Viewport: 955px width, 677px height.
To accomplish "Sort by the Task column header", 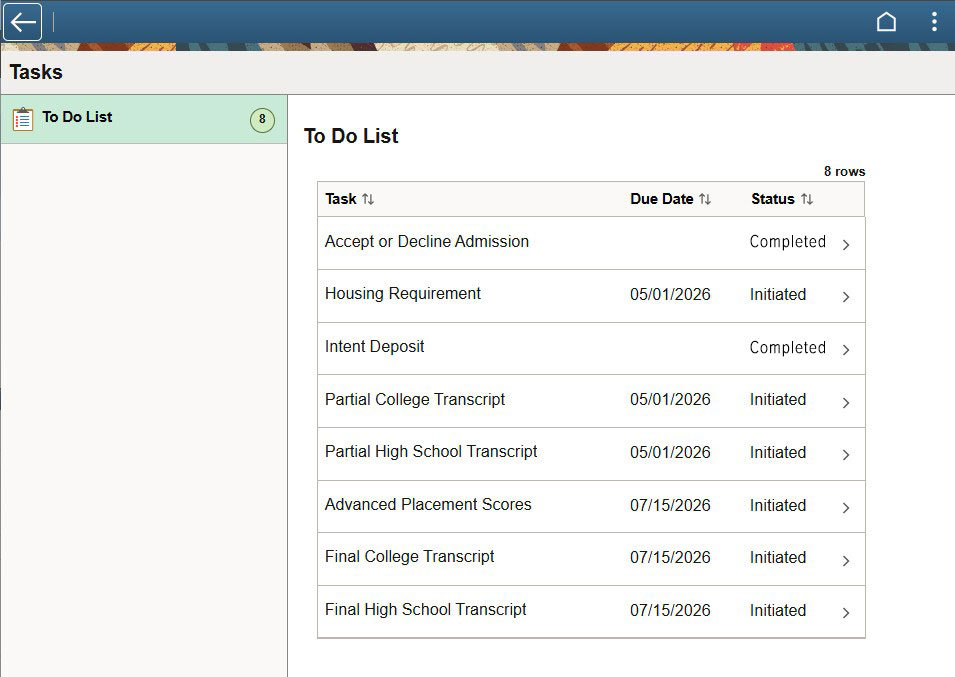I will point(341,199).
